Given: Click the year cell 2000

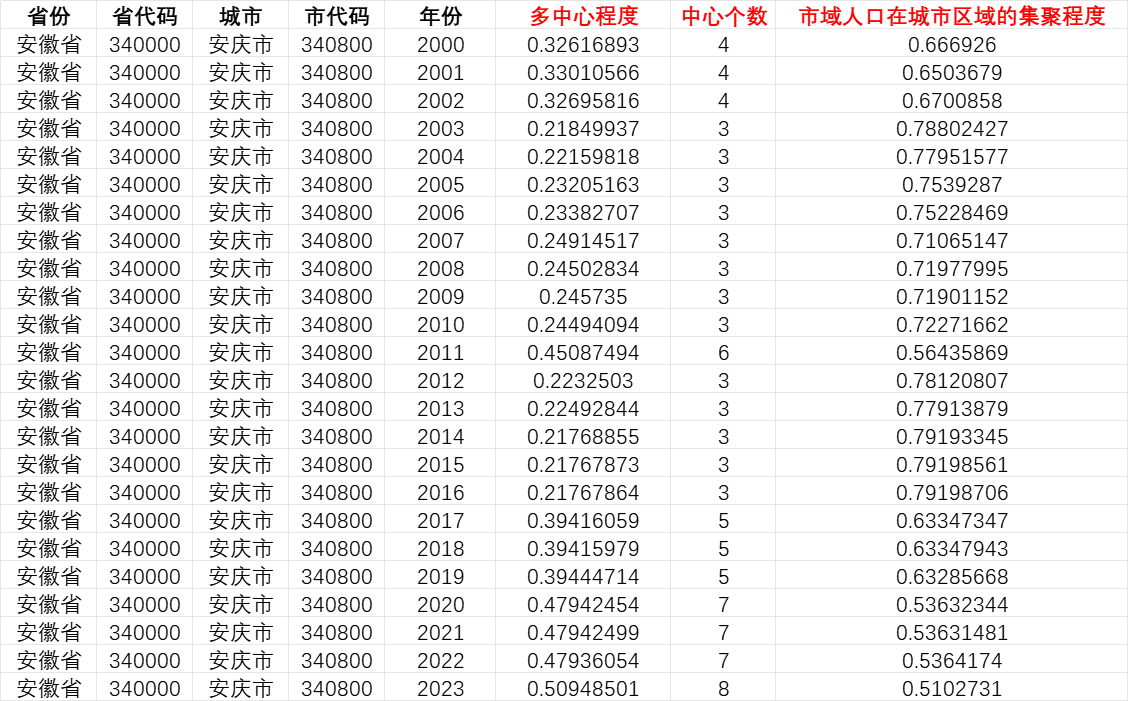Looking at the screenshot, I should pyautogui.click(x=440, y=45).
